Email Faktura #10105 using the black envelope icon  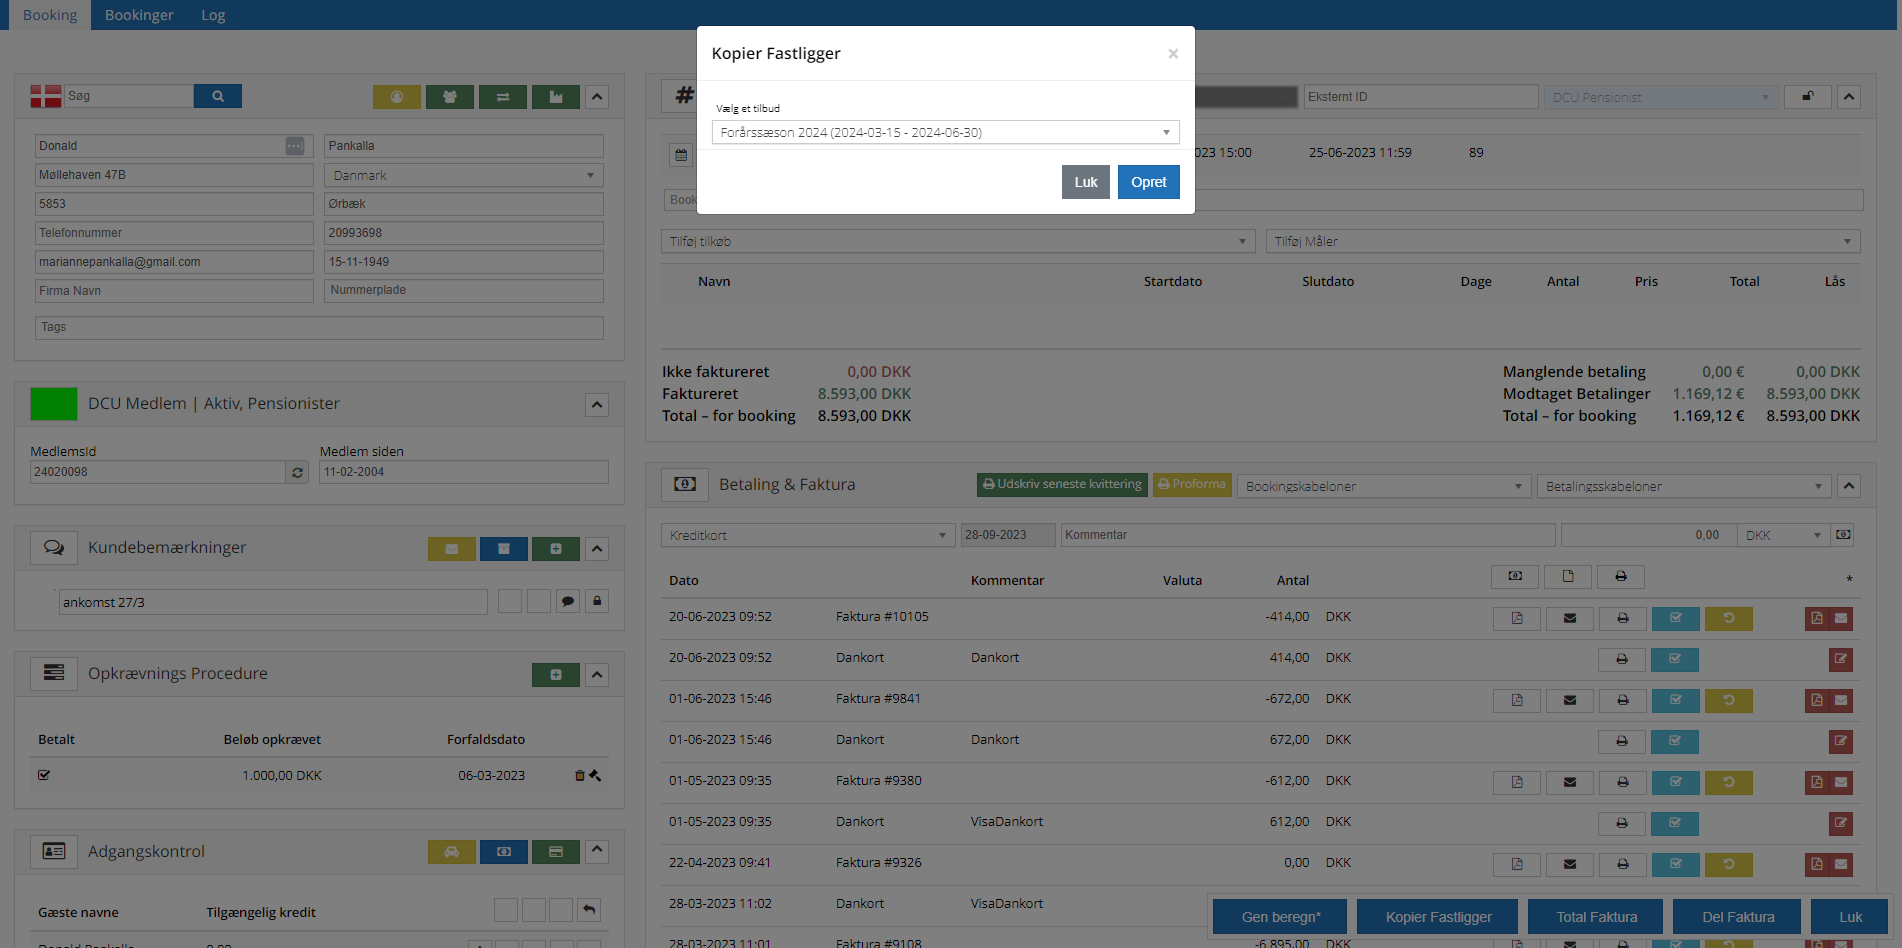pos(1570,618)
